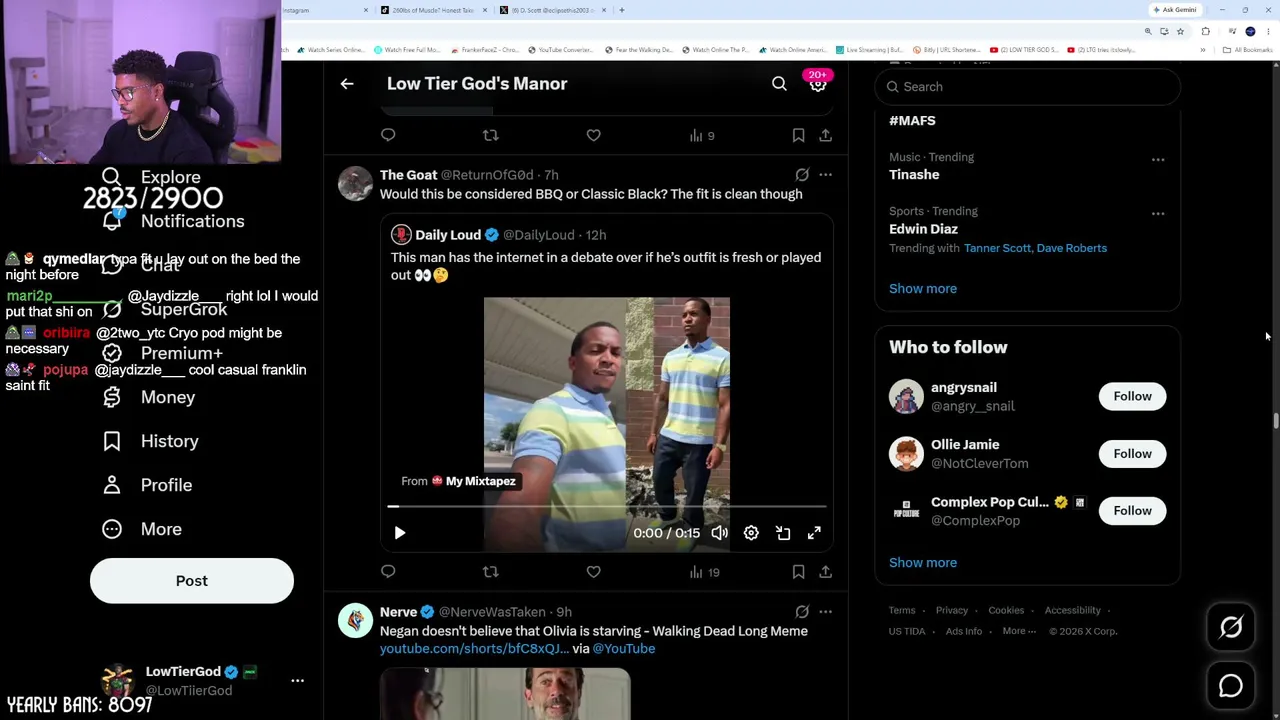This screenshot has height=720, width=1280.
Task: Mute the Daily Loud video
Action: coord(719,533)
